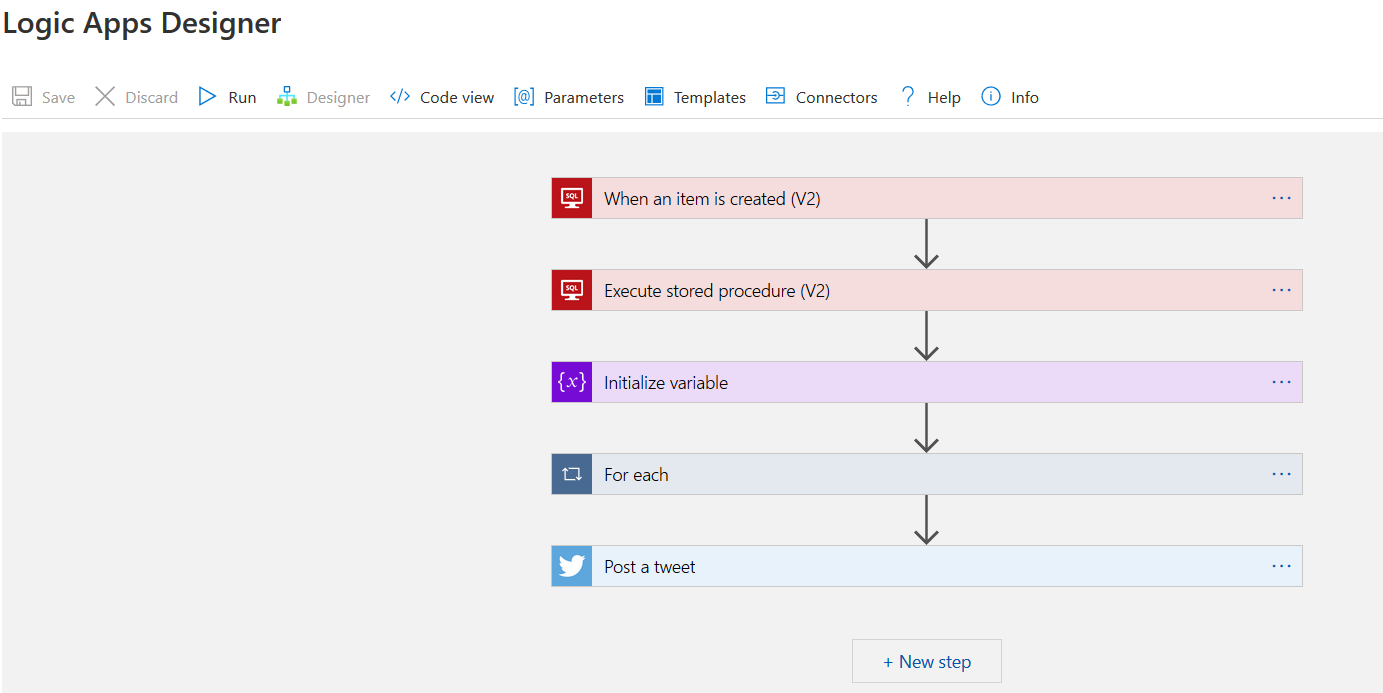Open Code view from the toolbar
This screenshot has width=1383, height=693.
click(x=442, y=97)
